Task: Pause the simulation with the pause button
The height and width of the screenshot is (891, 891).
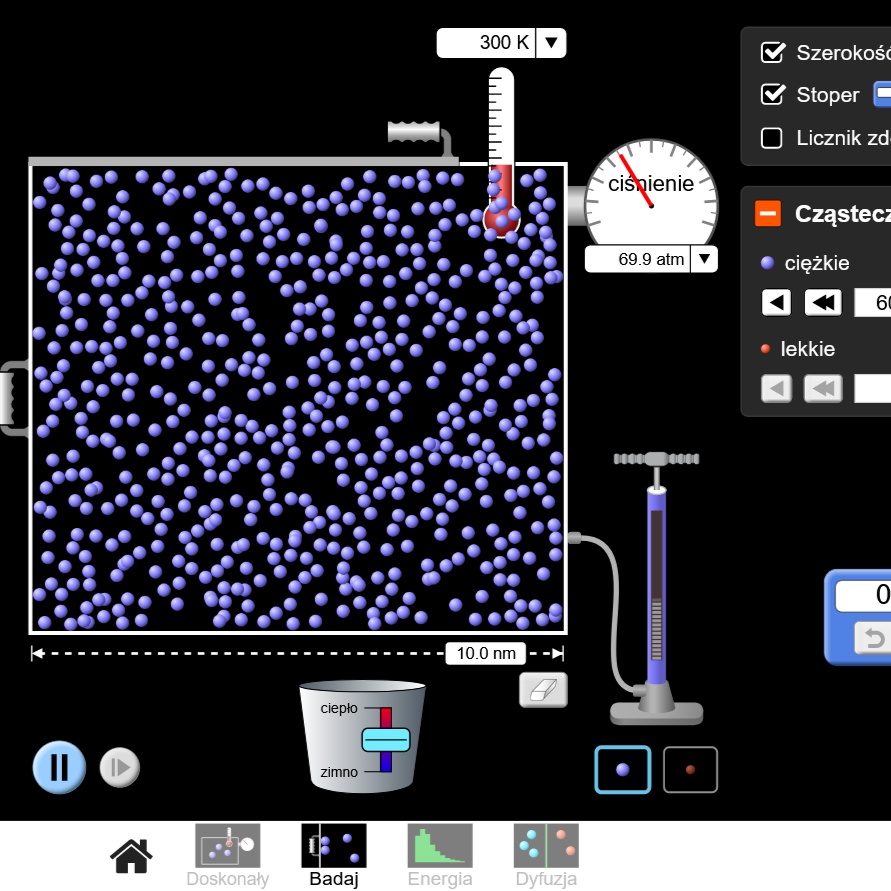Action: coord(59,767)
